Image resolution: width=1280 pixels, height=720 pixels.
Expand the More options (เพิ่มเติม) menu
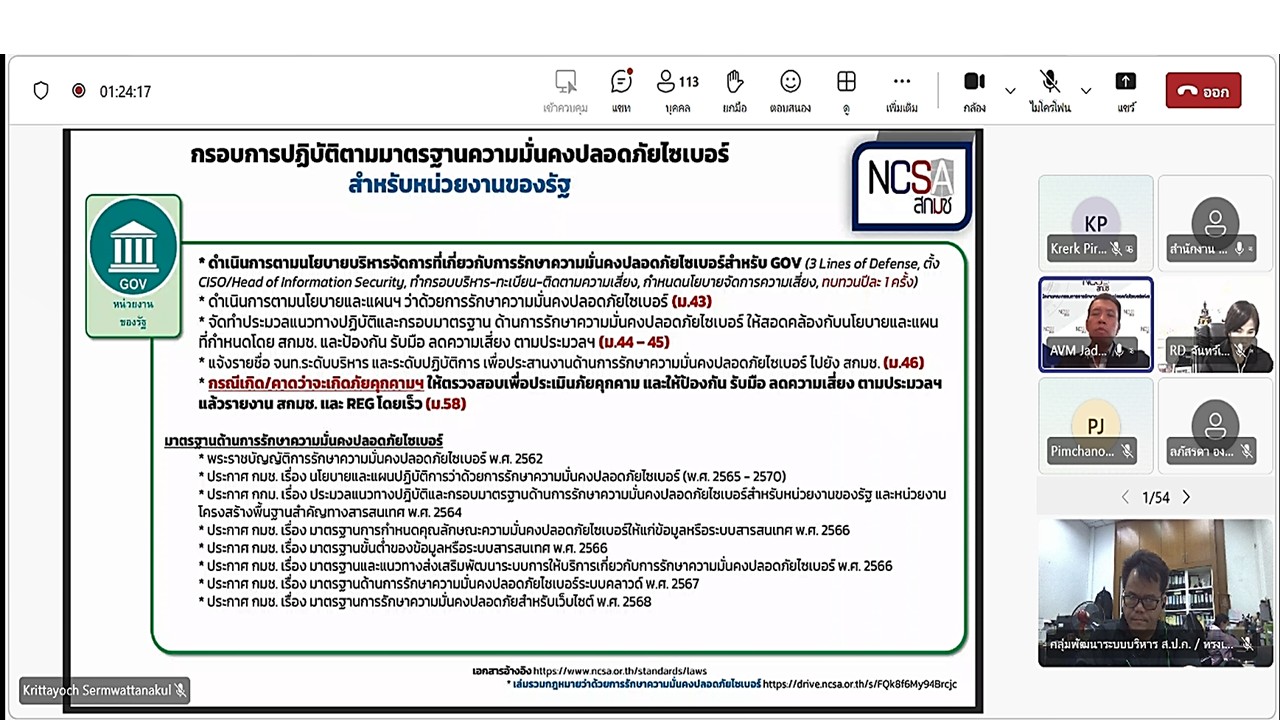(901, 85)
